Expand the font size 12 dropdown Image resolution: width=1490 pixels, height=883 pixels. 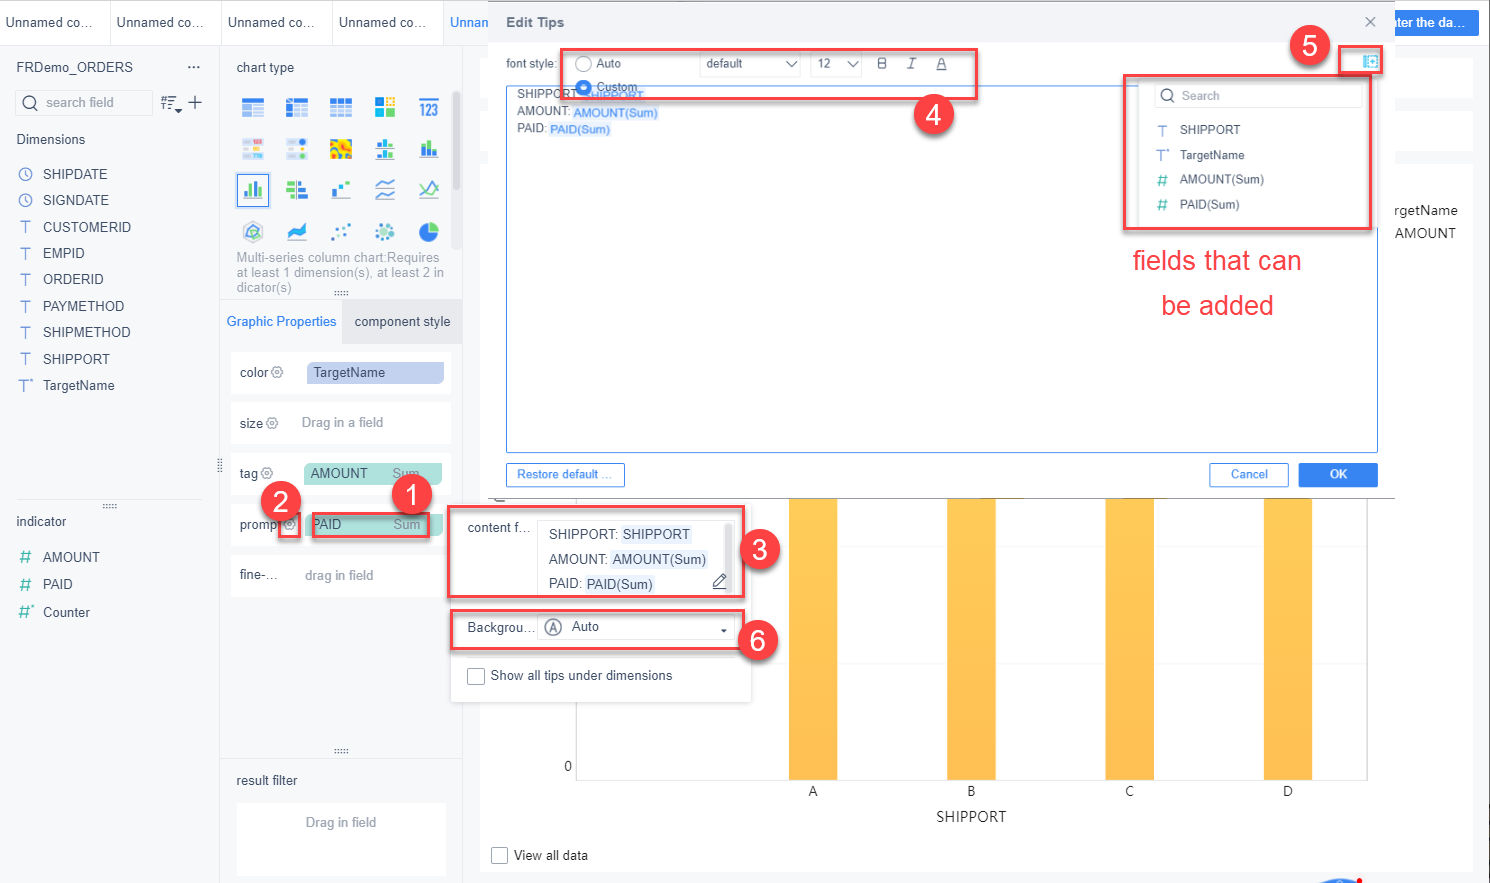836,63
